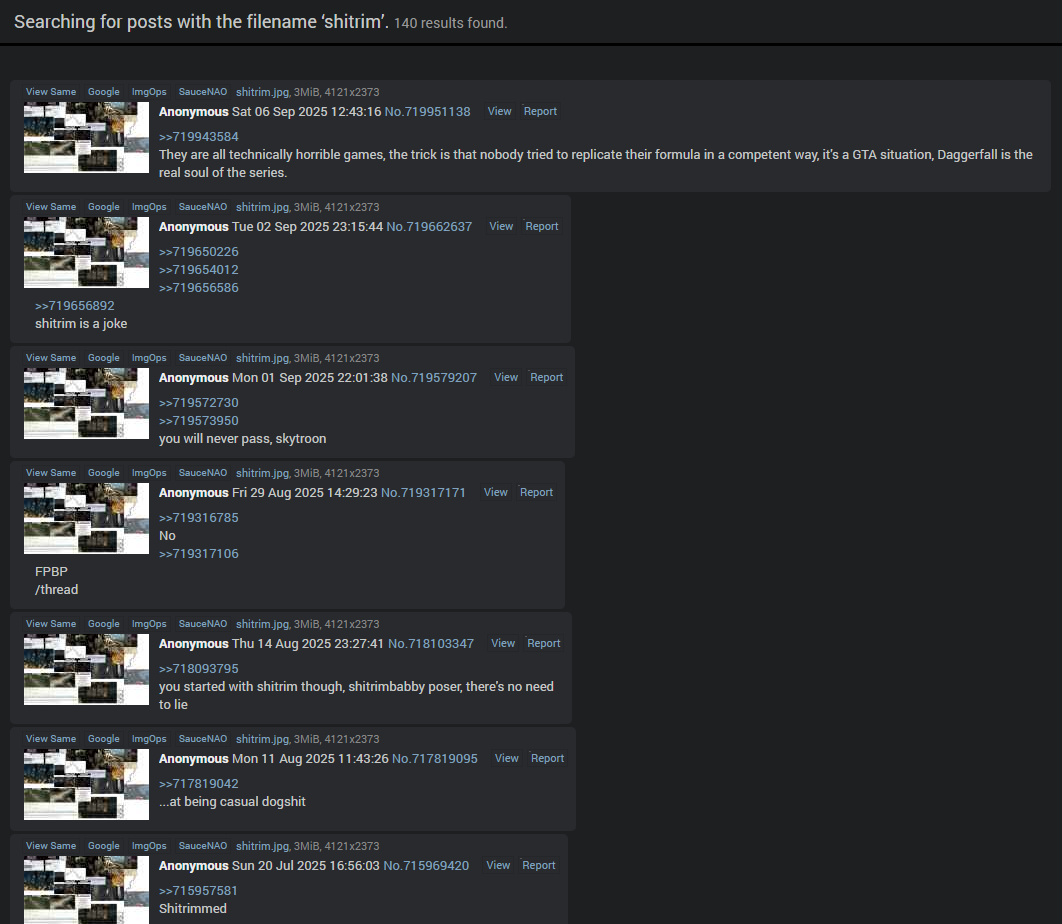This screenshot has width=1062, height=924.
Task: Click View button on post No.719579207
Action: [x=506, y=378]
